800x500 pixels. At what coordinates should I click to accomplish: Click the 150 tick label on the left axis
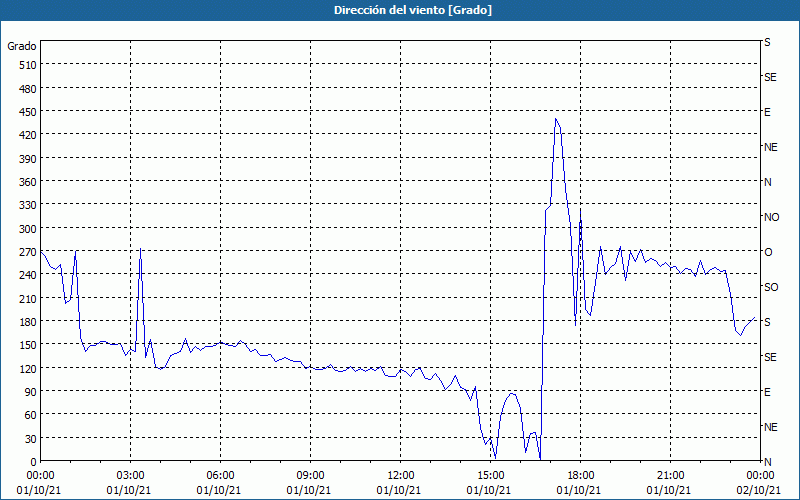coord(28,345)
